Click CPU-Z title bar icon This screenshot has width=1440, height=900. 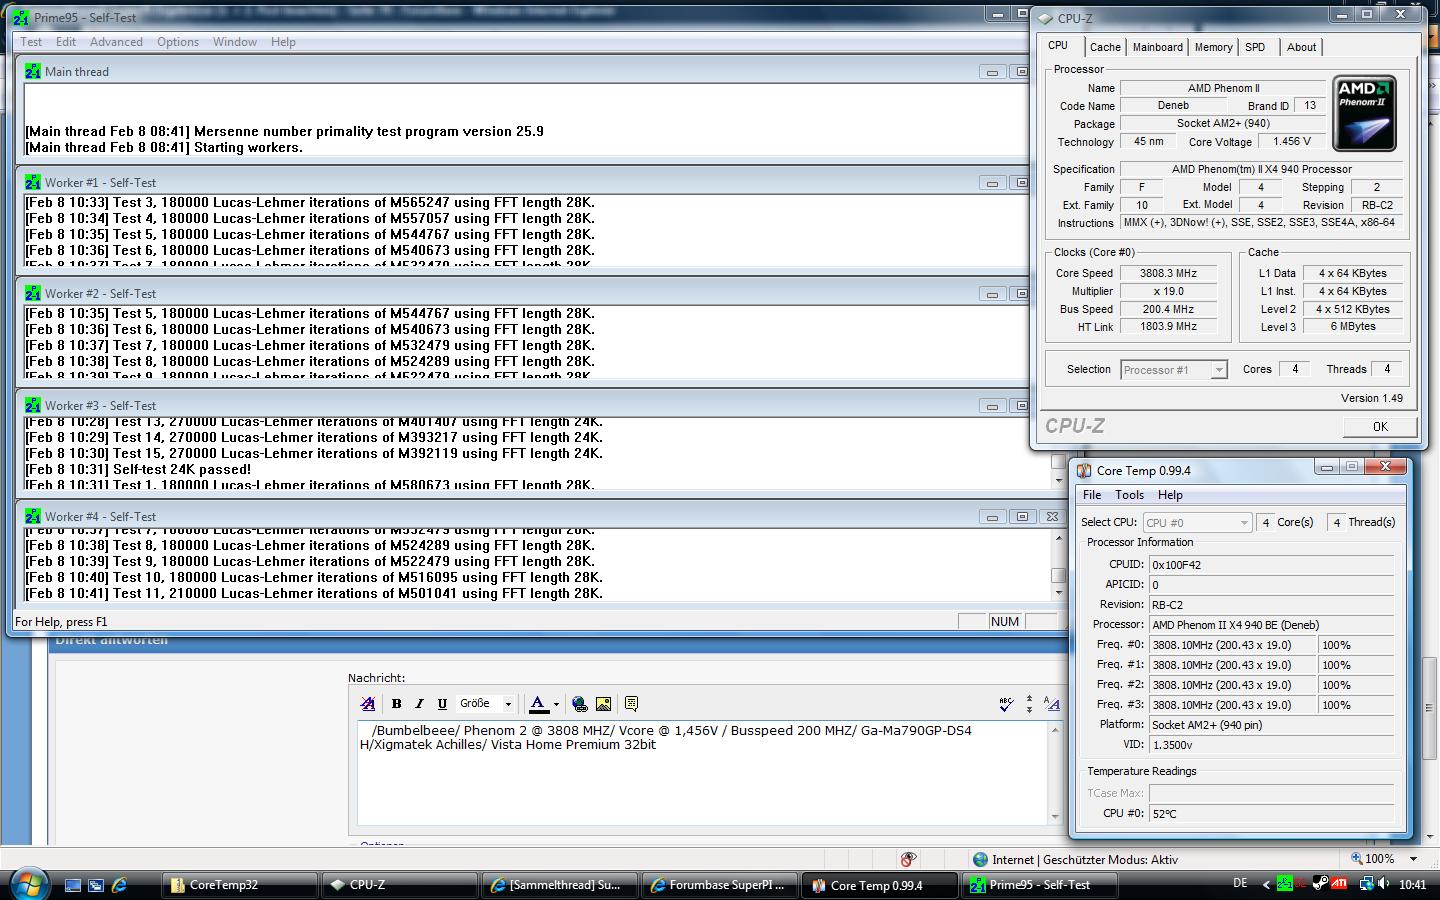click(1045, 18)
